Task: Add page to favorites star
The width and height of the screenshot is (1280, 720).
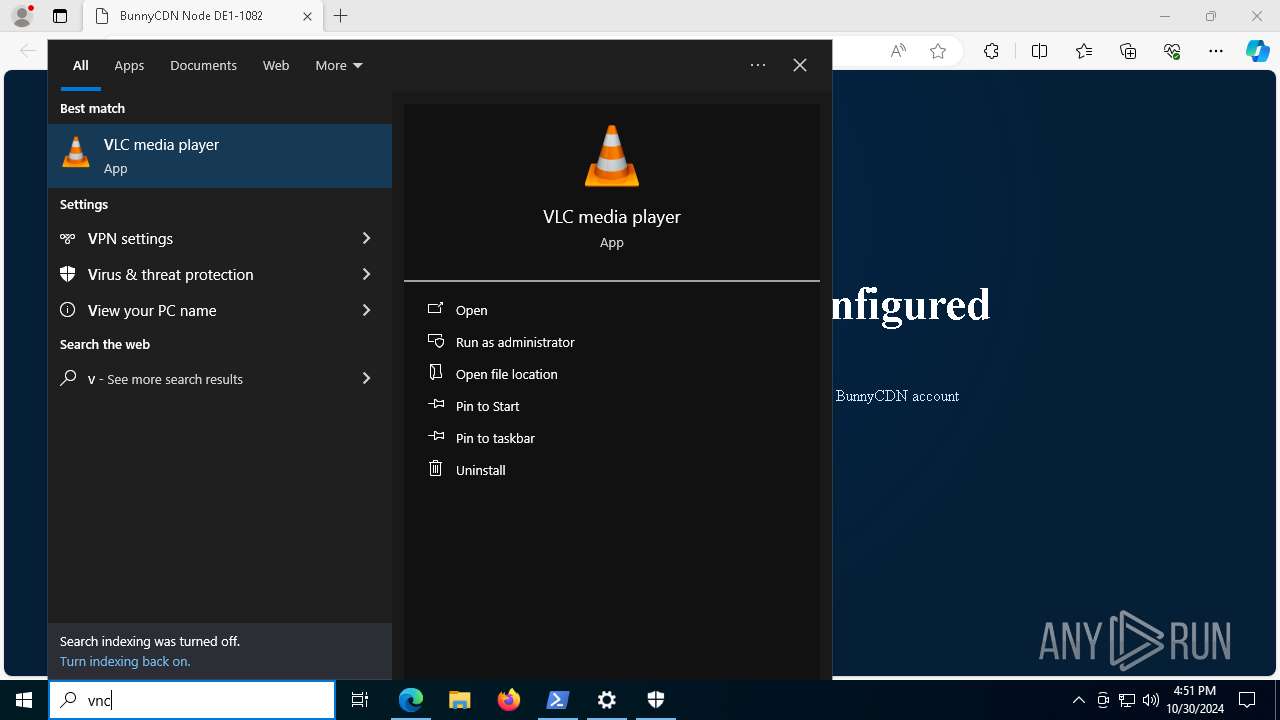Action: point(938,51)
